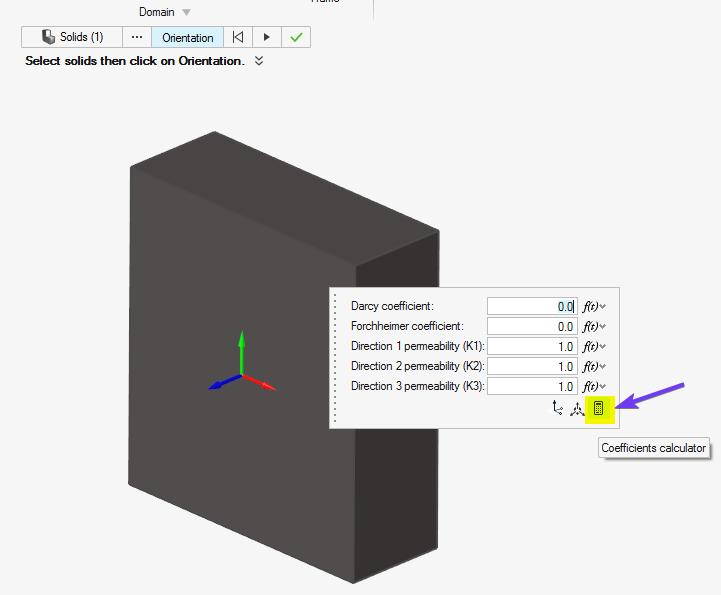The width and height of the screenshot is (721, 595).
Task: Click the play arrow button
Action: pyautogui.click(x=267, y=37)
